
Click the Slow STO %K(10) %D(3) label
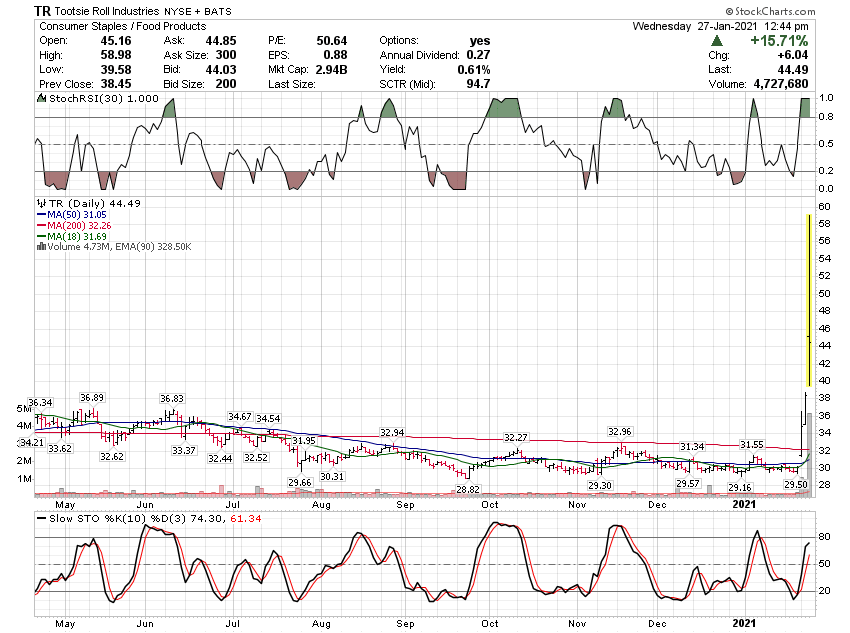118,519
